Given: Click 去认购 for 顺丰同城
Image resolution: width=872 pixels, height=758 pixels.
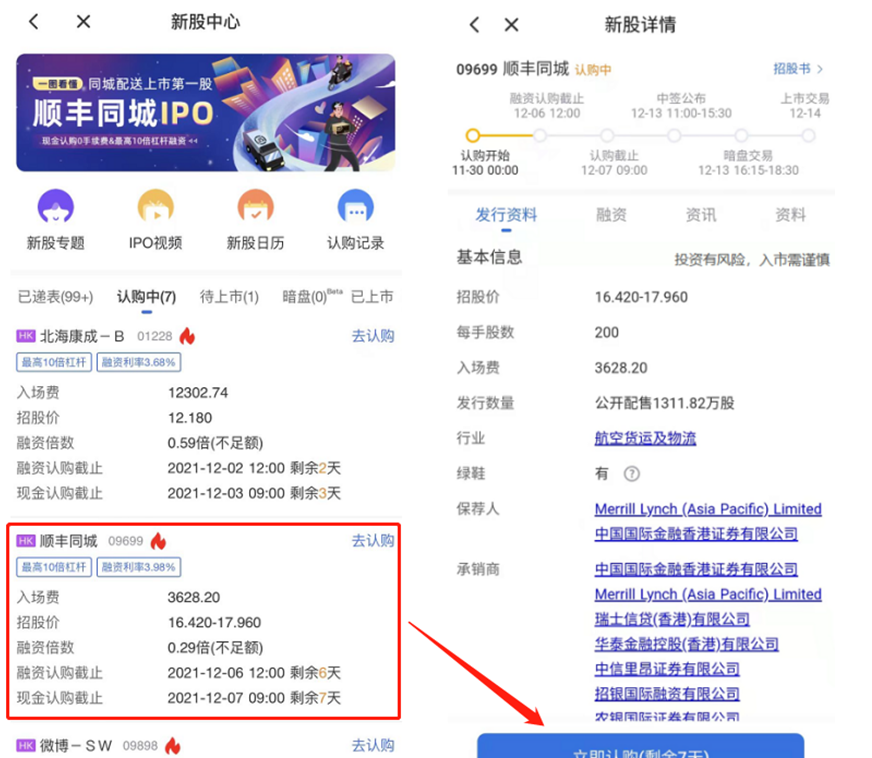Looking at the screenshot, I should click(373, 541).
